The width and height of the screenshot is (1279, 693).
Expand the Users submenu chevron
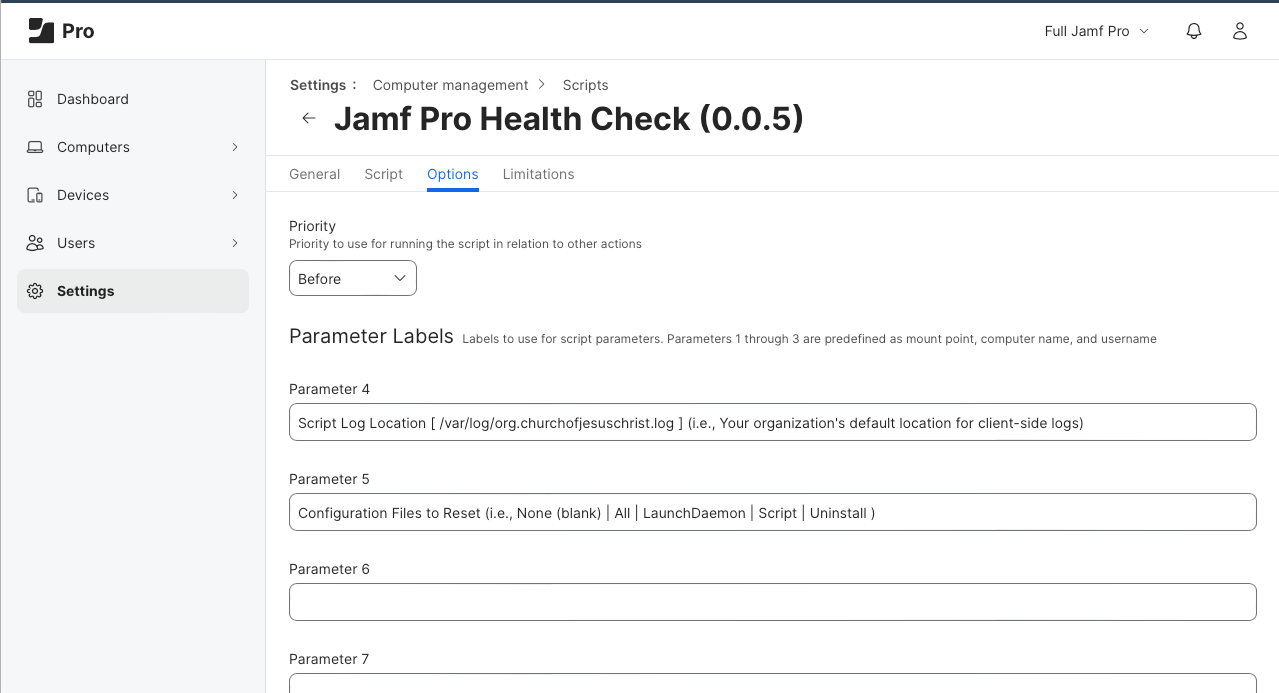click(235, 243)
